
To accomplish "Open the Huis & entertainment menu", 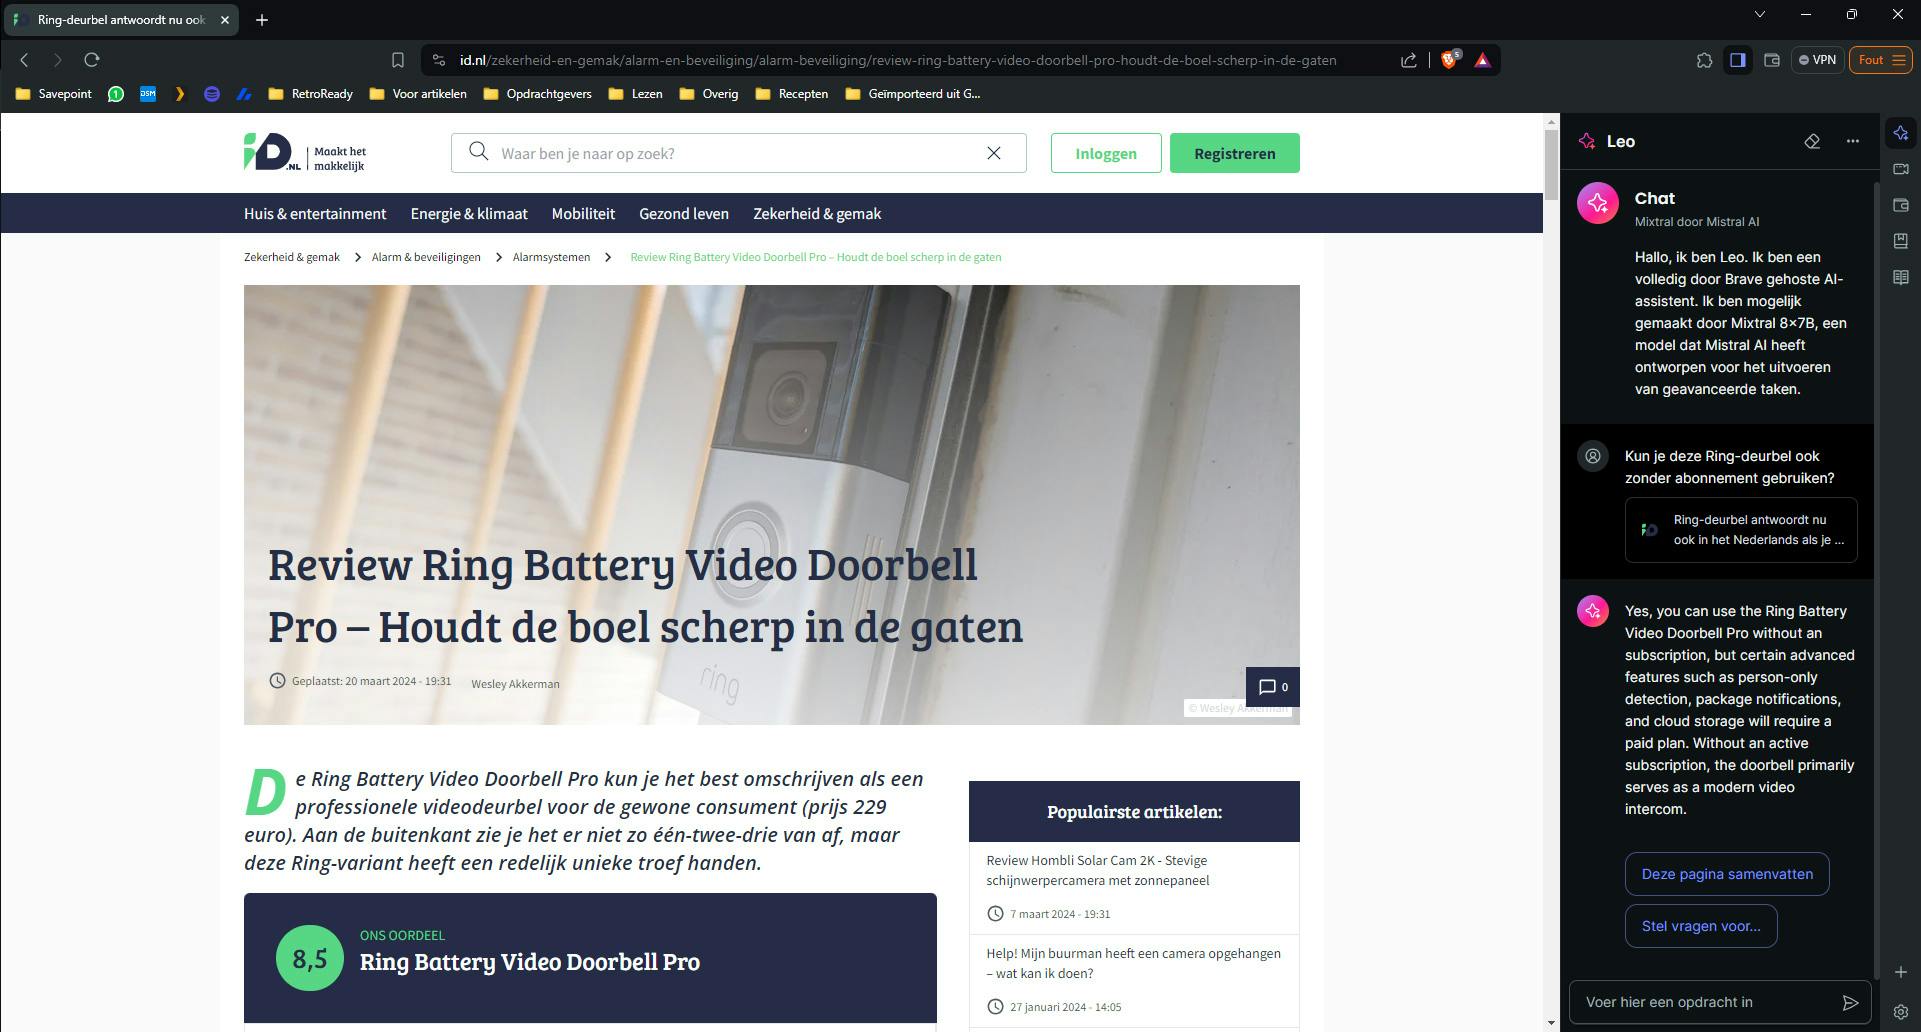I will 315,214.
